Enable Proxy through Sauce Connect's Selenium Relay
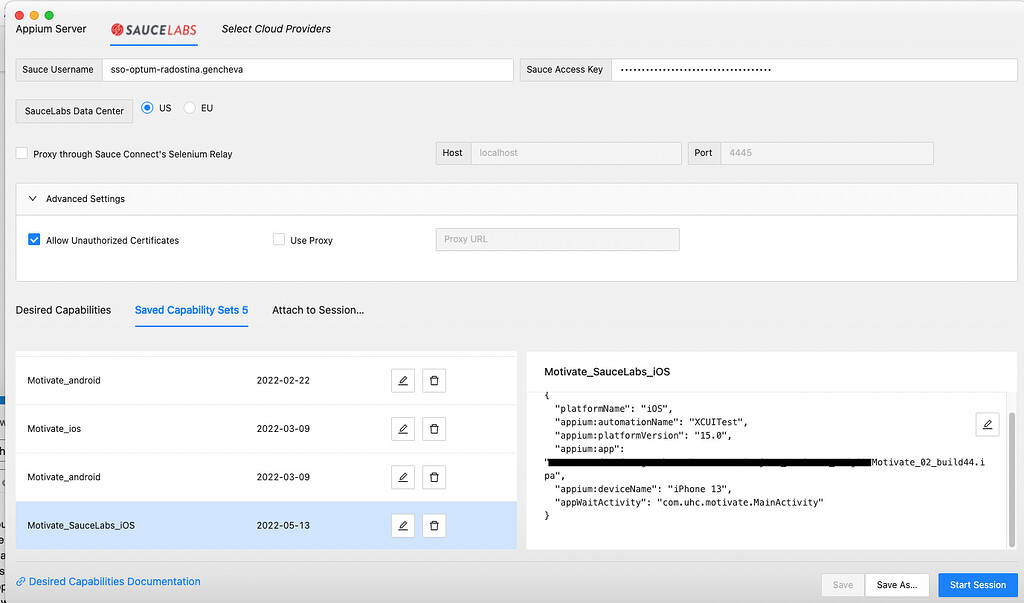This screenshot has height=603, width=1024. point(22,153)
